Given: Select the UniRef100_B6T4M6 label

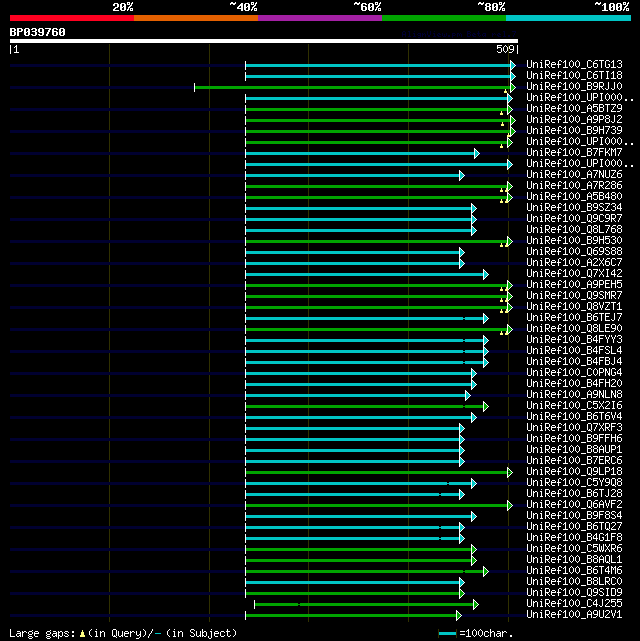Looking at the screenshot, I should (x=574, y=571).
